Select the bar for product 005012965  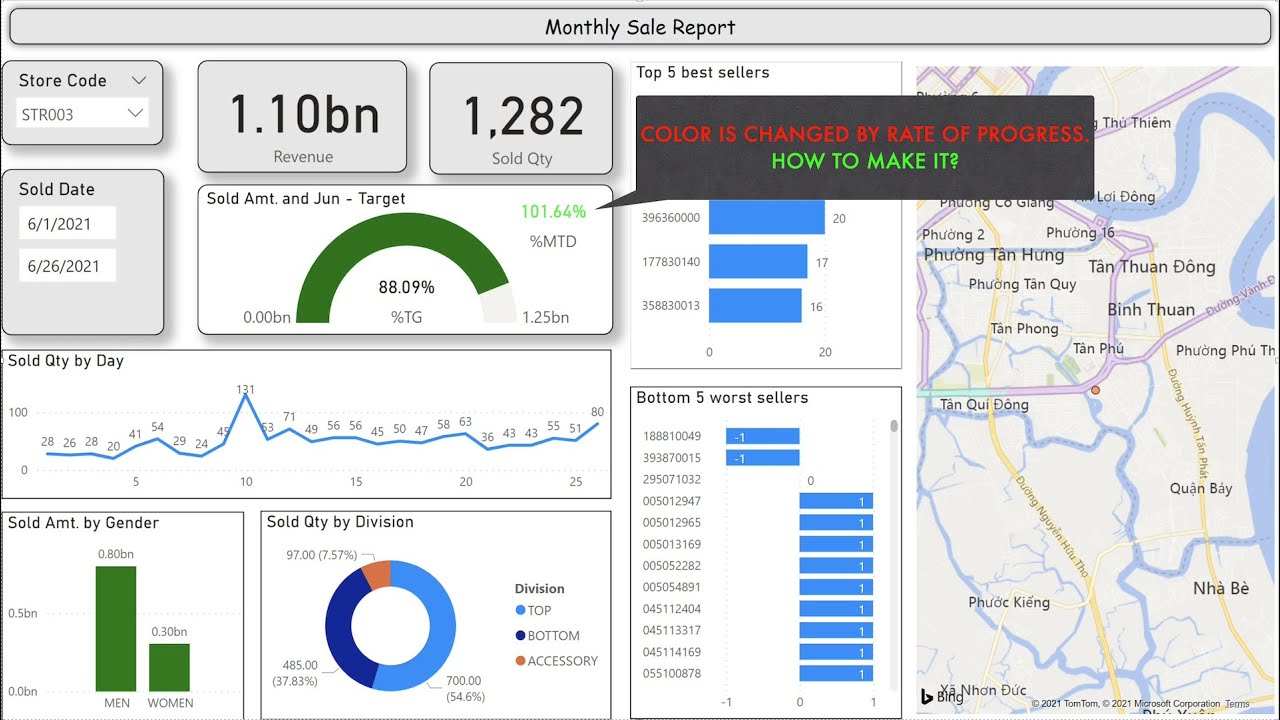click(x=837, y=522)
